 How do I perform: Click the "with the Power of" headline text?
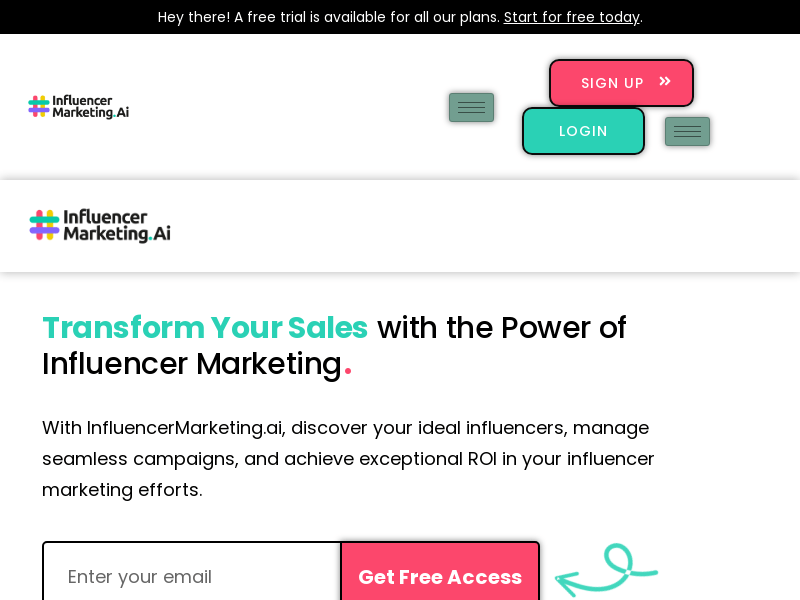click(502, 328)
